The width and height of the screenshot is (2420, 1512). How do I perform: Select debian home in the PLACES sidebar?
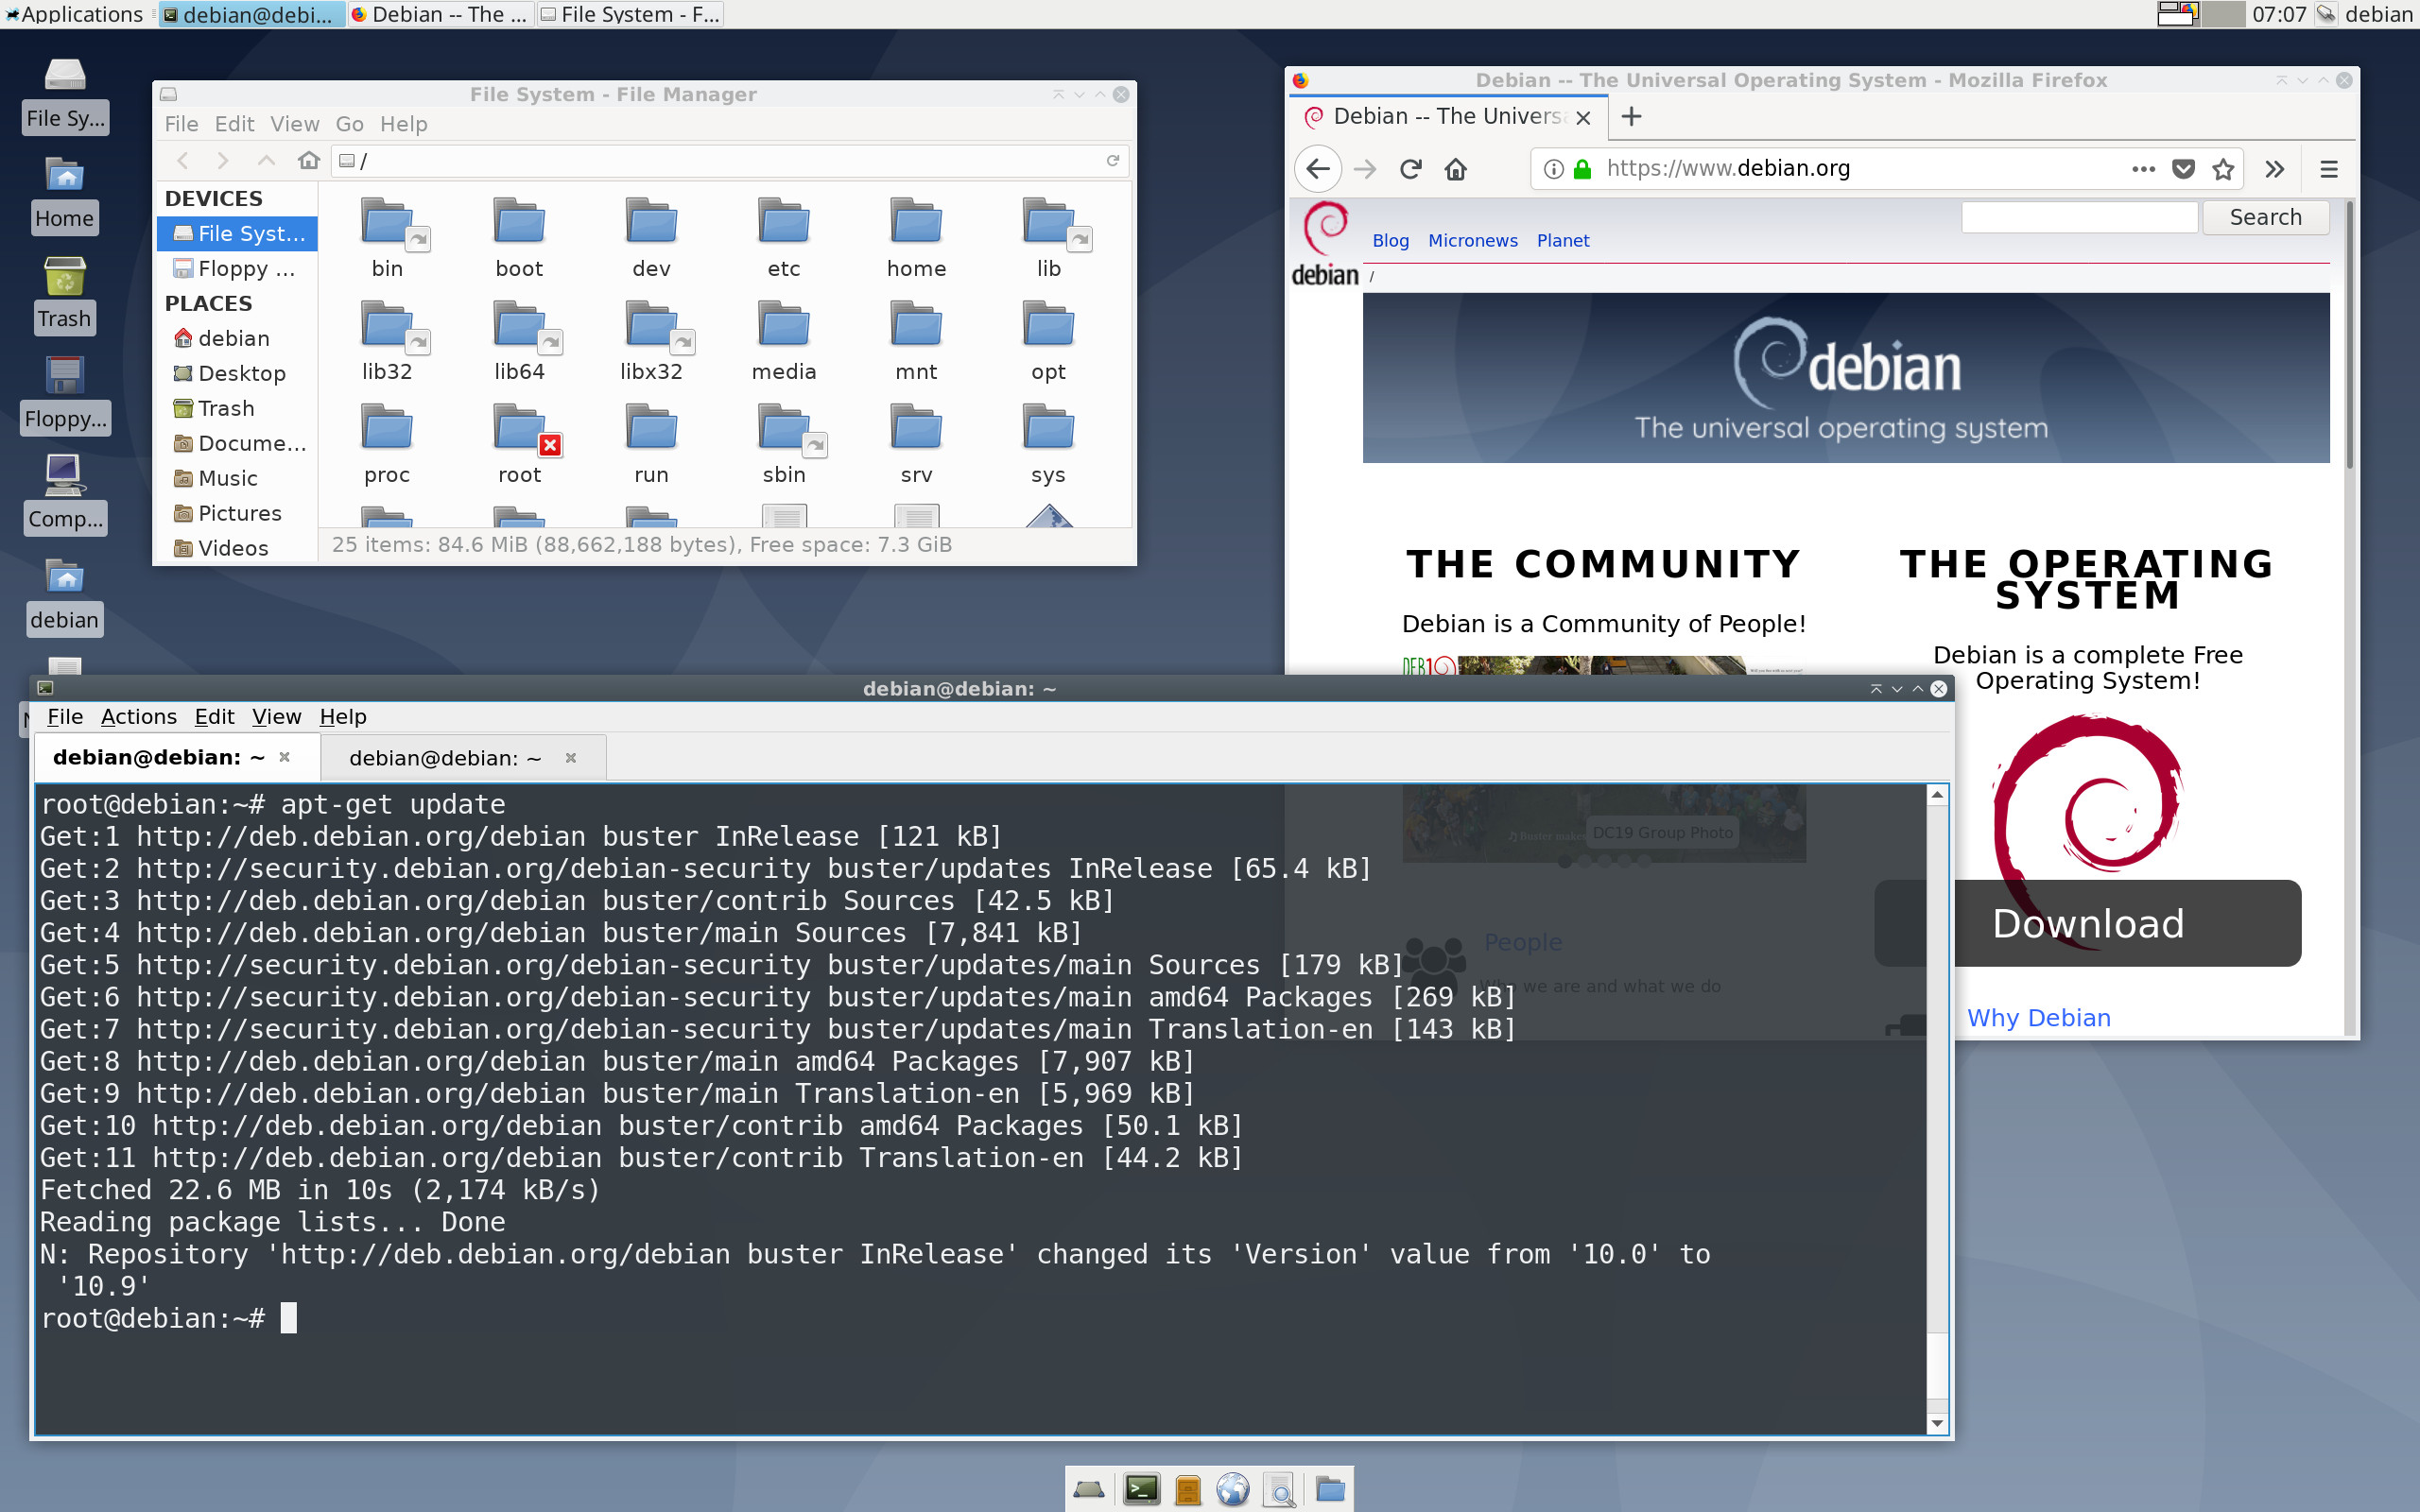pos(238,339)
